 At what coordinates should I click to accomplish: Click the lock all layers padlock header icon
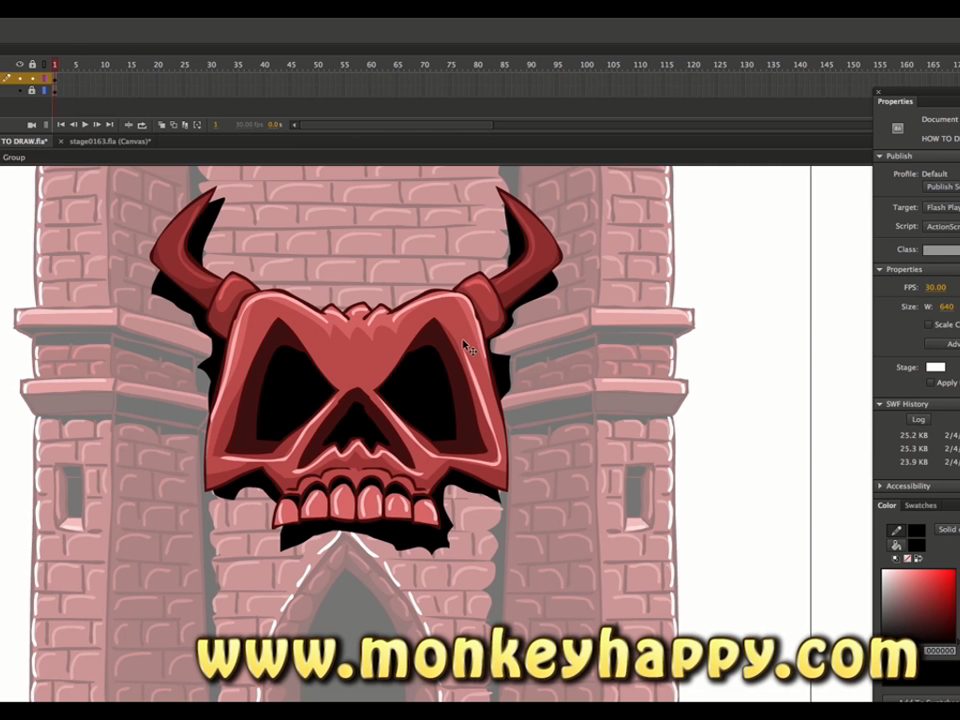pos(32,64)
